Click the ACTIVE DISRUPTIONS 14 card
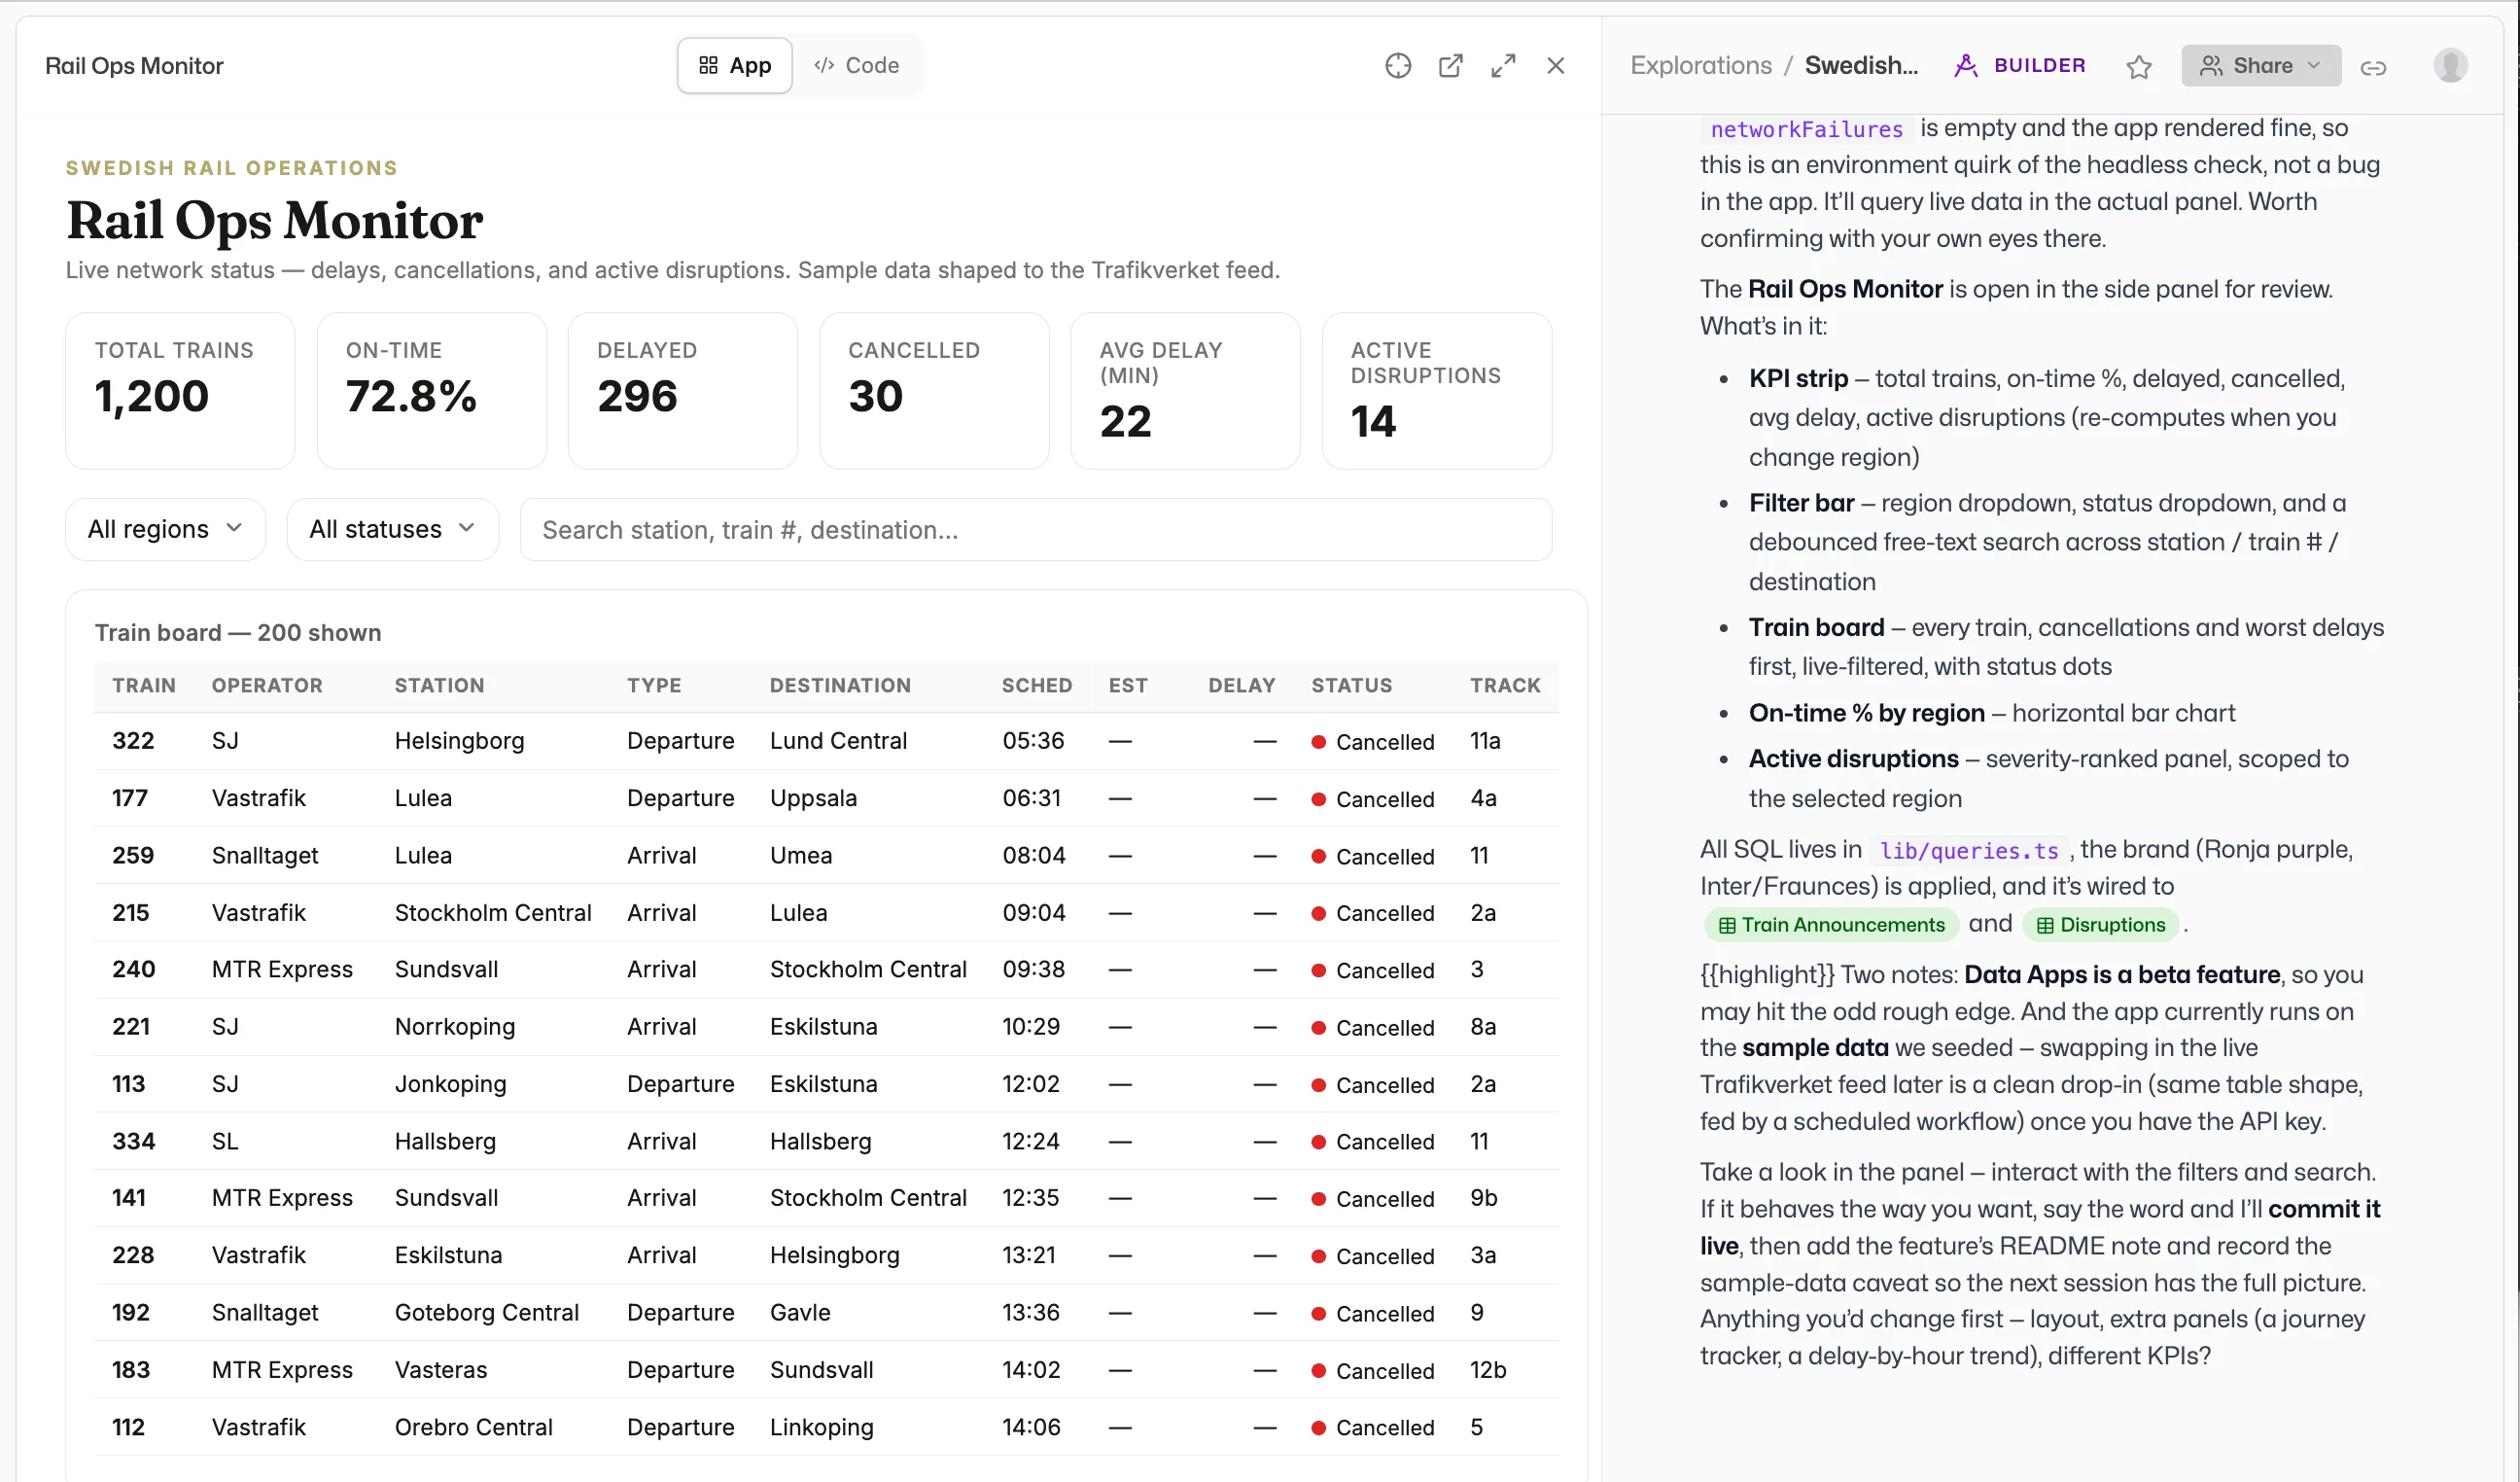2520x1482 pixels. click(1437, 391)
